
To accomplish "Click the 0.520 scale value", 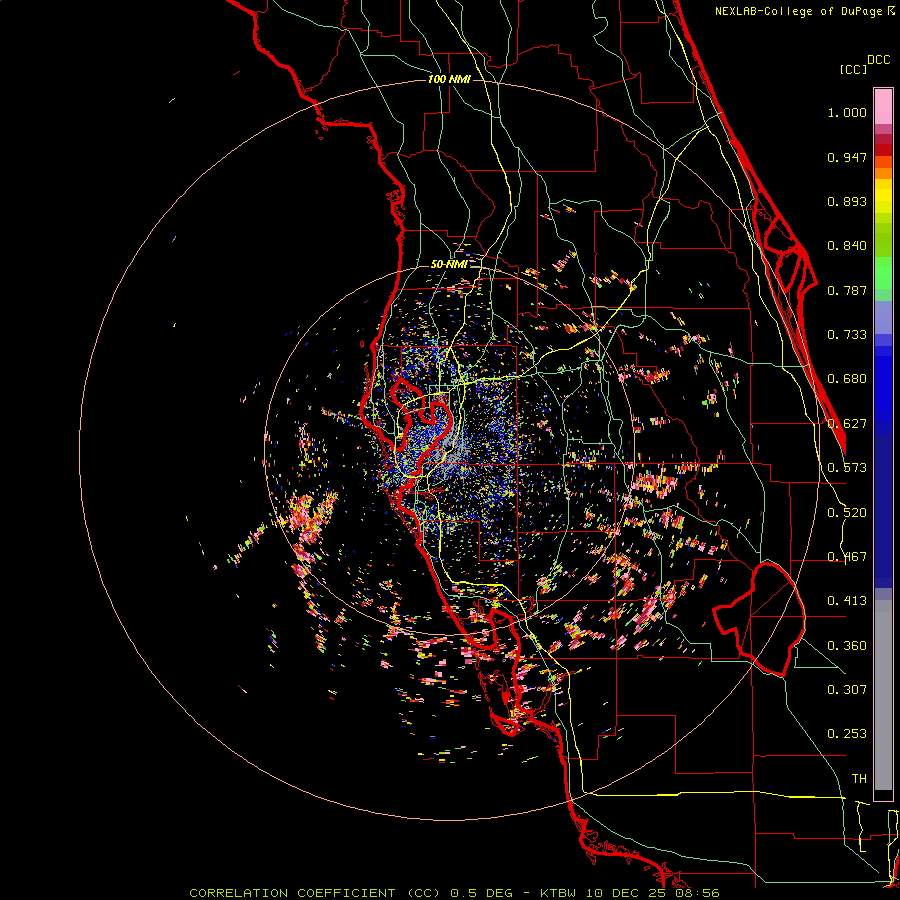I will coord(847,513).
